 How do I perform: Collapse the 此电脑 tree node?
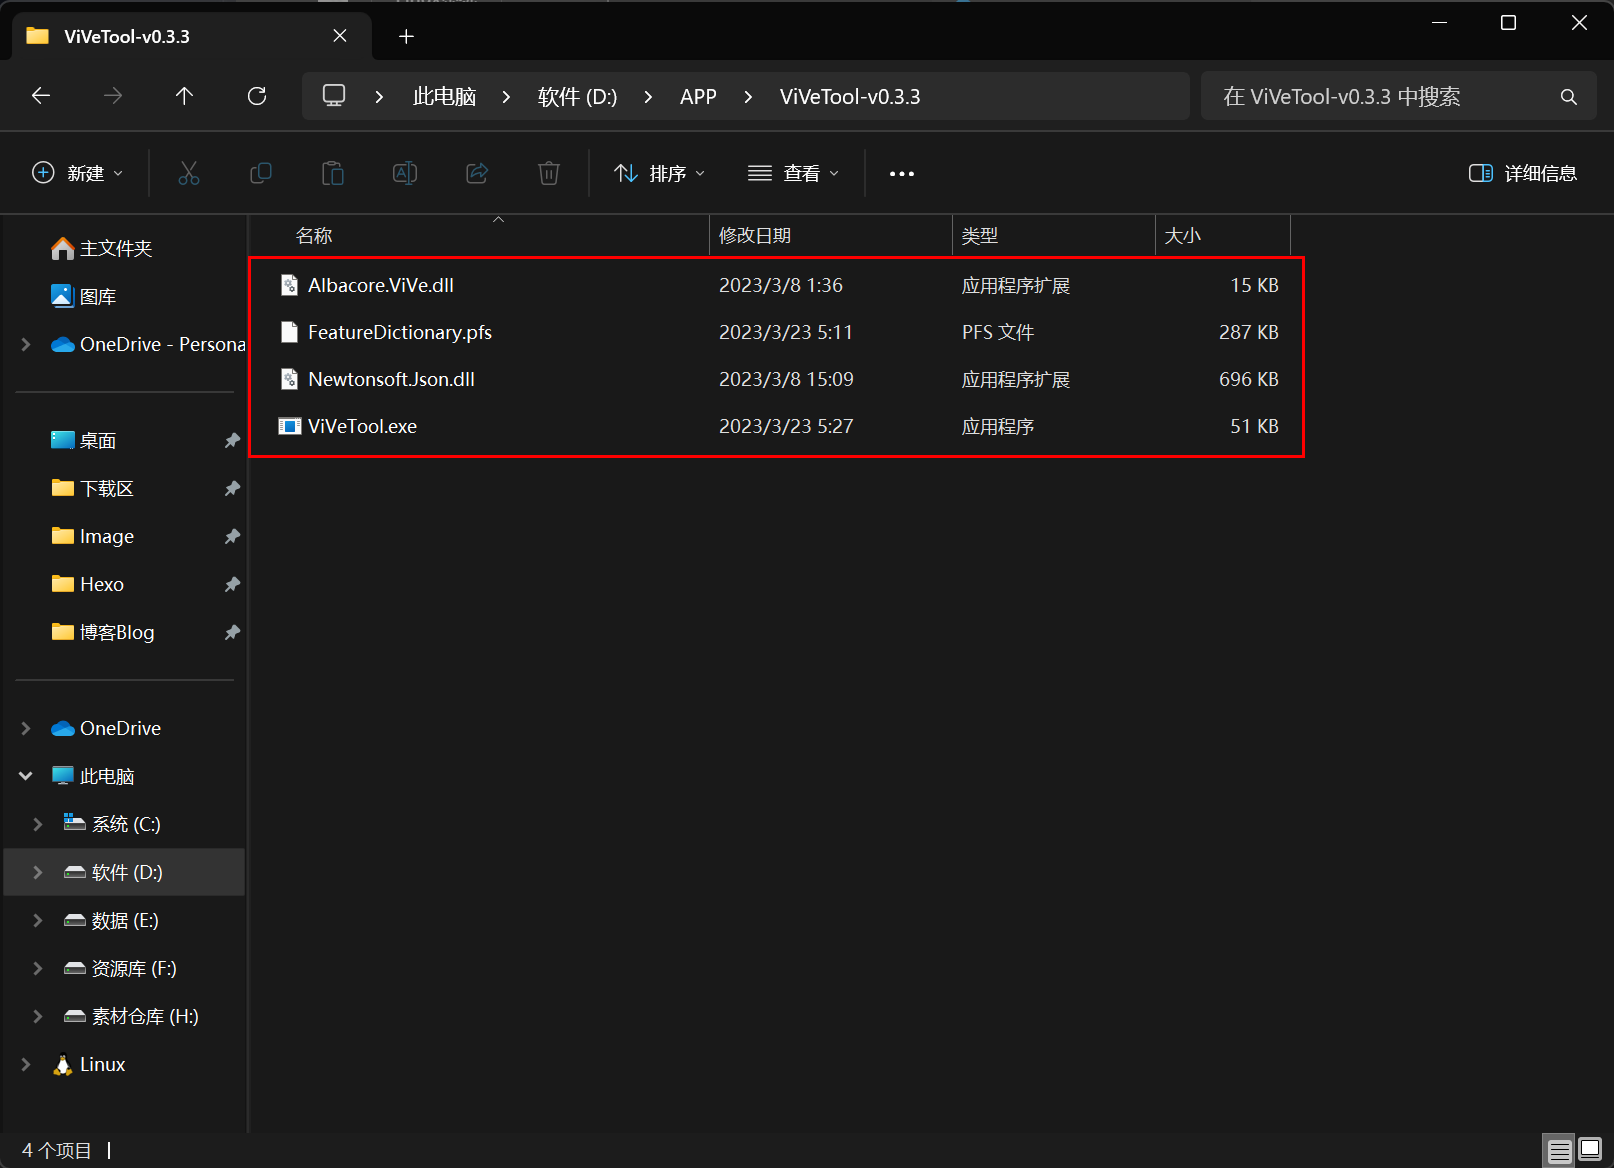point(26,776)
